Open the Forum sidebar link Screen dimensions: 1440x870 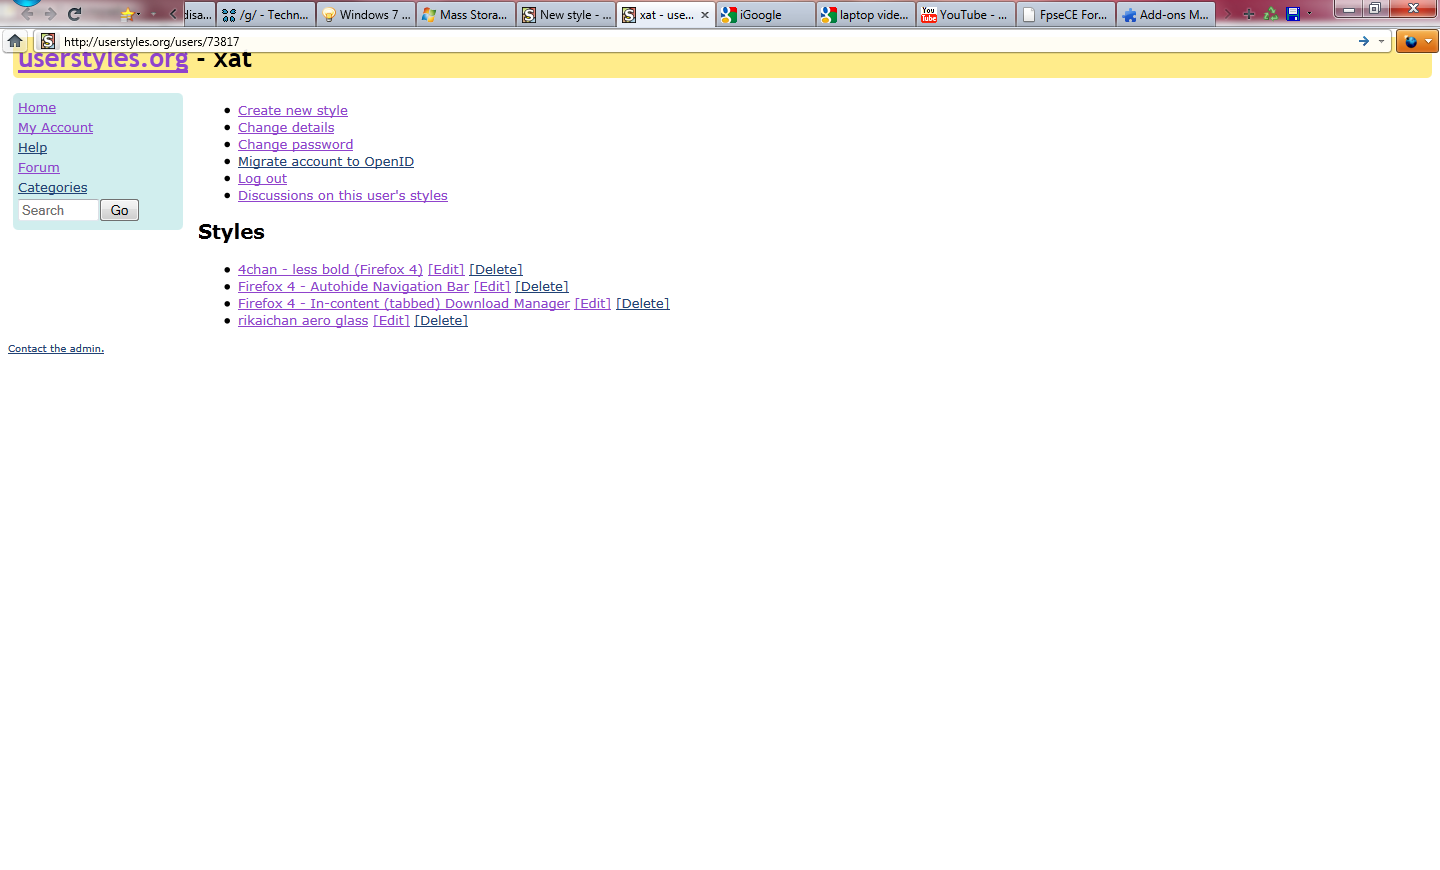coord(39,168)
